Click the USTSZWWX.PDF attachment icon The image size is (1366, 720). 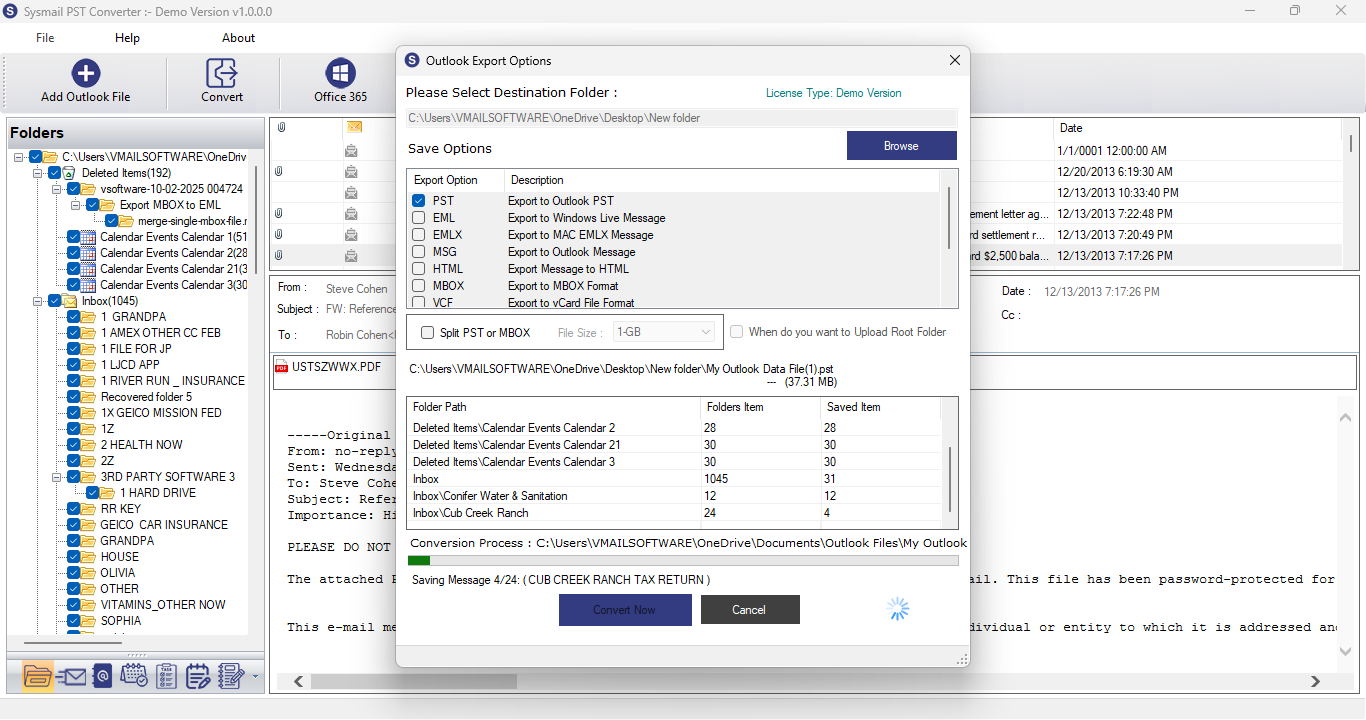(x=282, y=367)
